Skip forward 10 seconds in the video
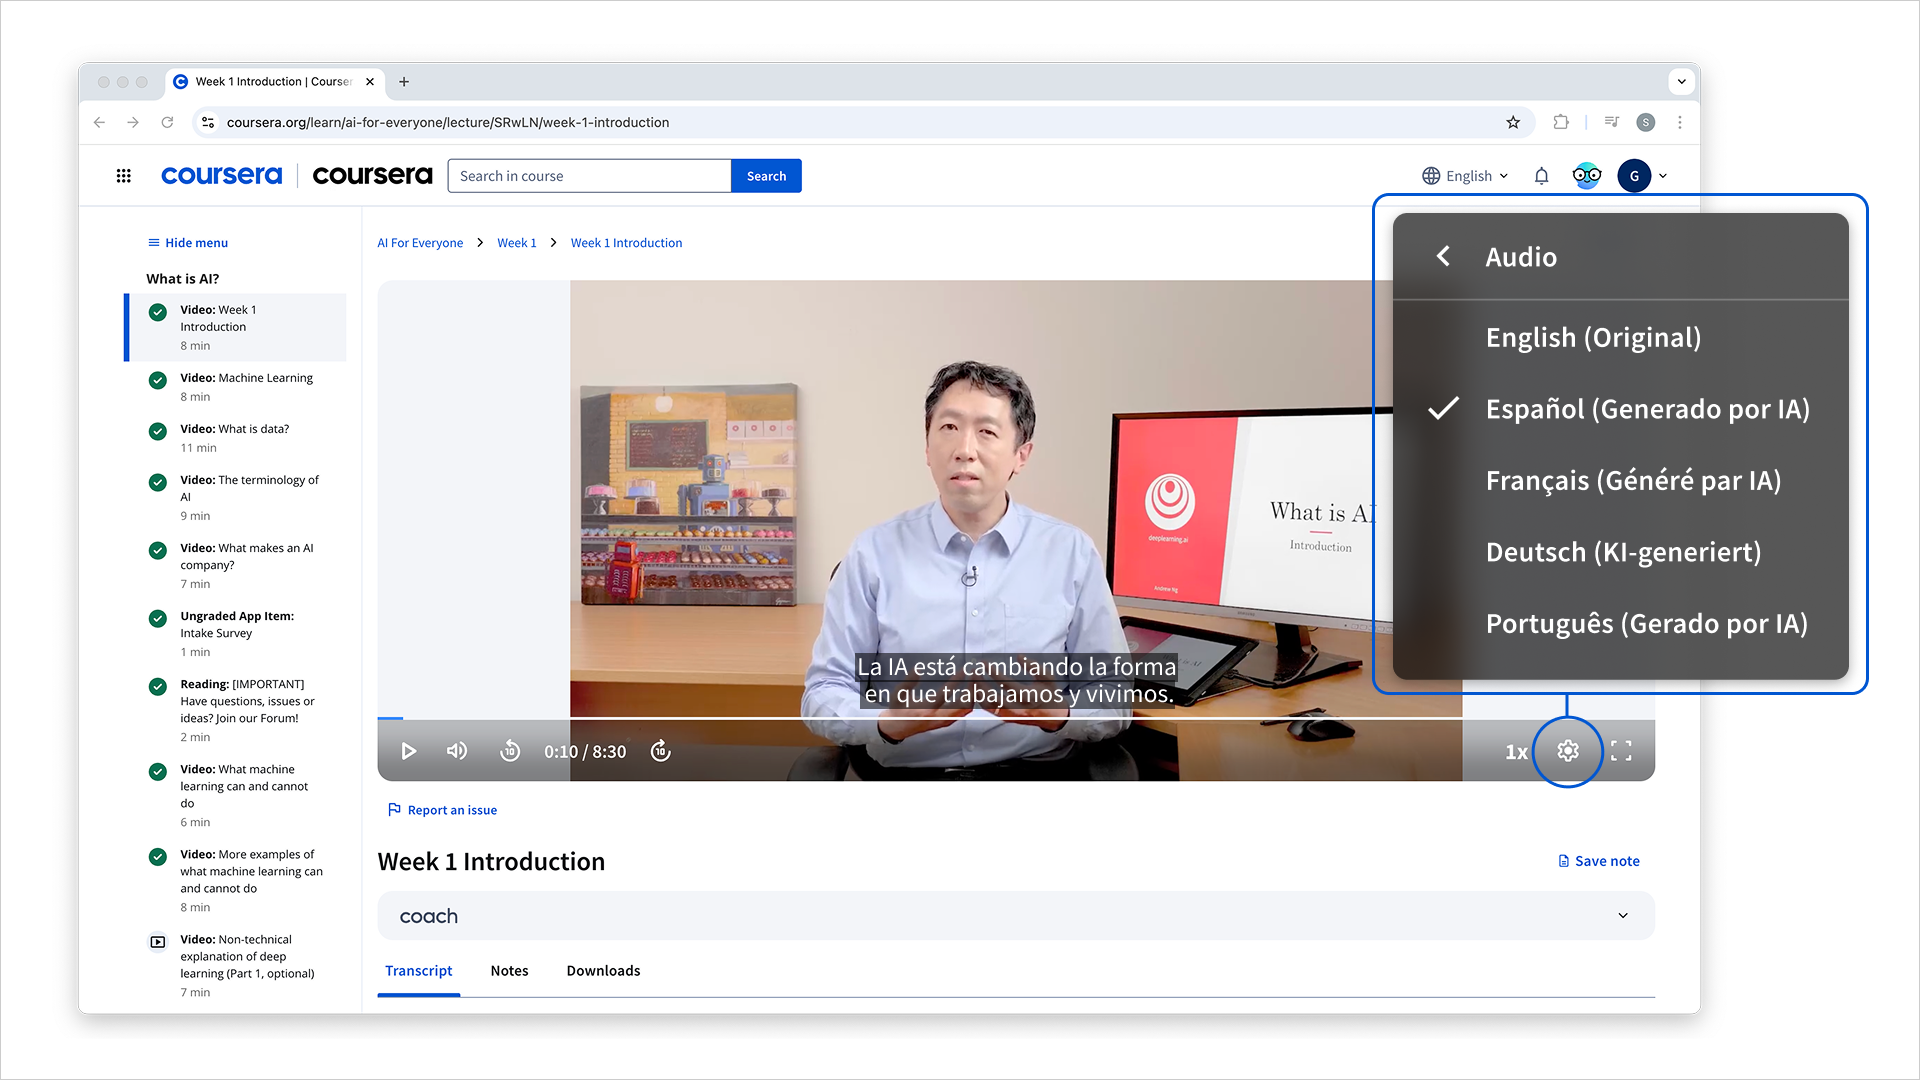Image resolution: width=1920 pixels, height=1080 pixels. tap(660, 751)
